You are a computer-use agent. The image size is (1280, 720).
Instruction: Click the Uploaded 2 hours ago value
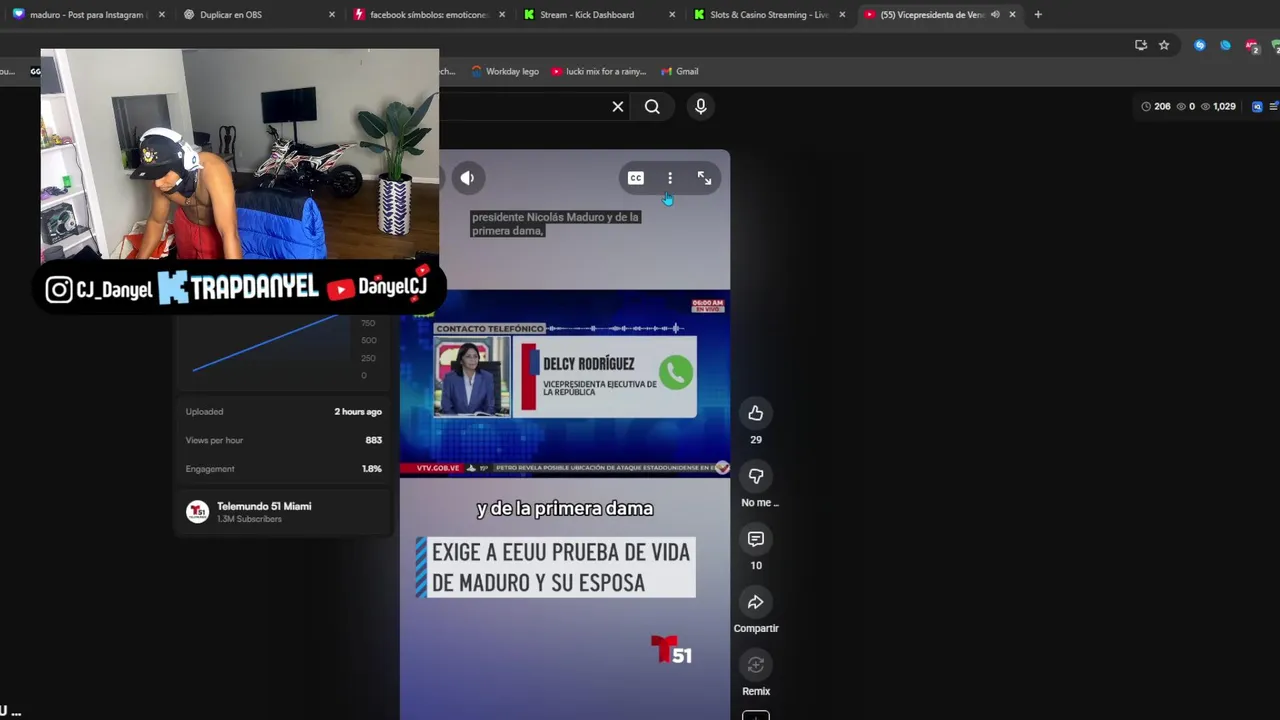click(358, 412)
